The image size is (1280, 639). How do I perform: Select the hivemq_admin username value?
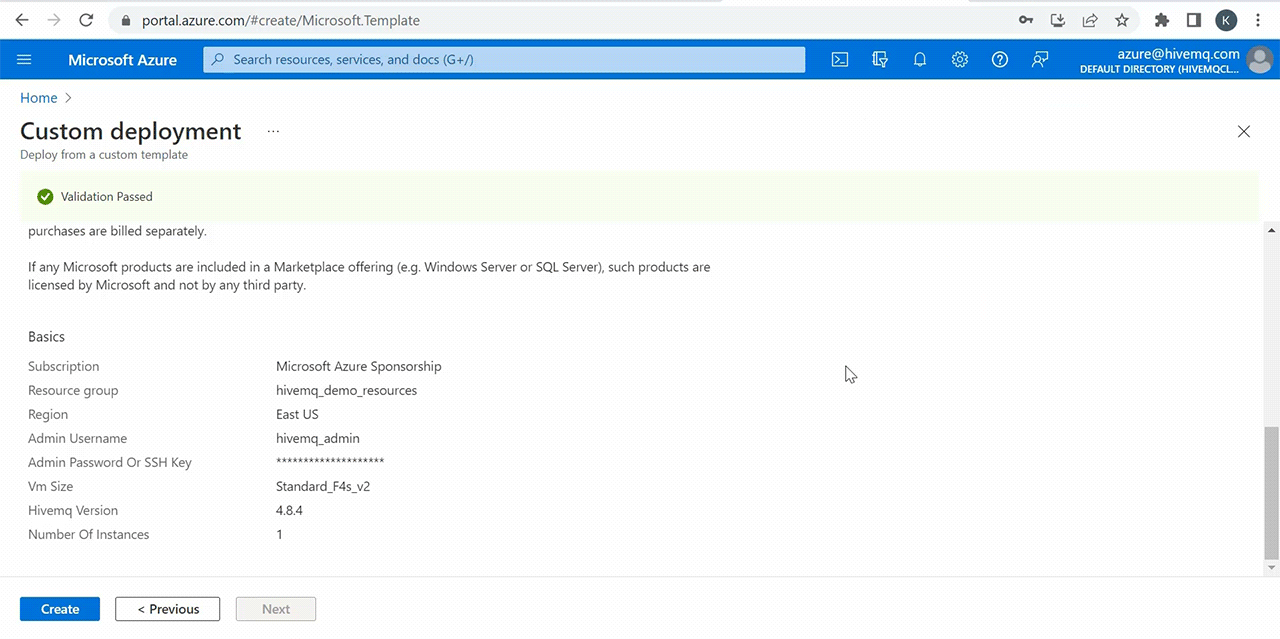[318, 438]
